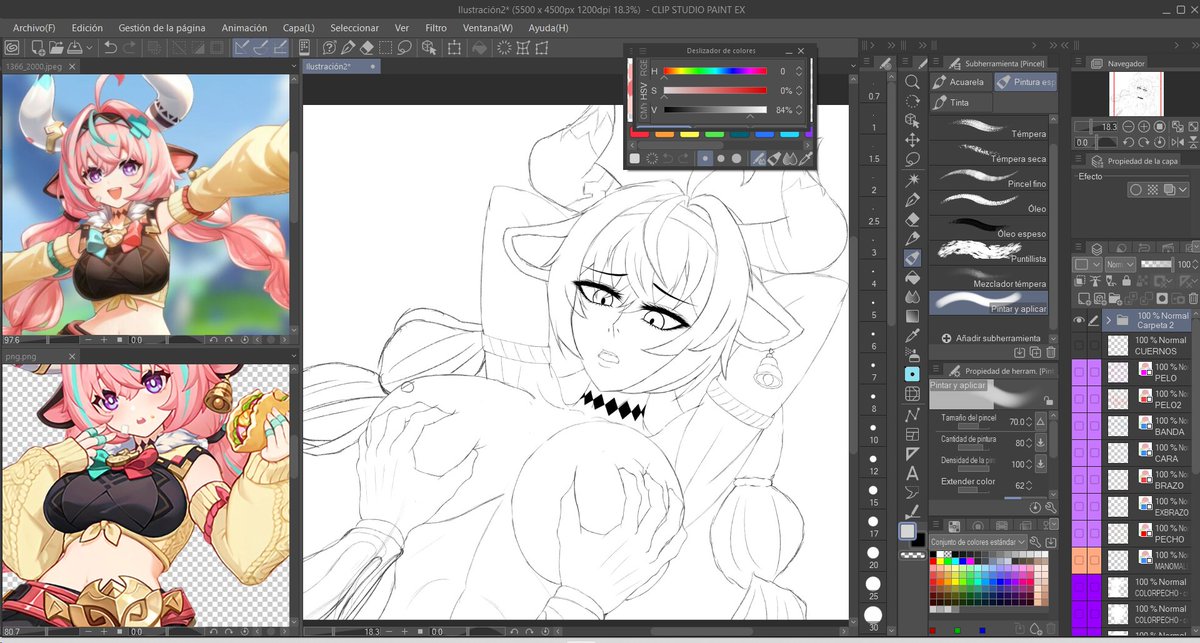Select the Témpera brush
Viewport: 1200px width, 643px height.
989,128
